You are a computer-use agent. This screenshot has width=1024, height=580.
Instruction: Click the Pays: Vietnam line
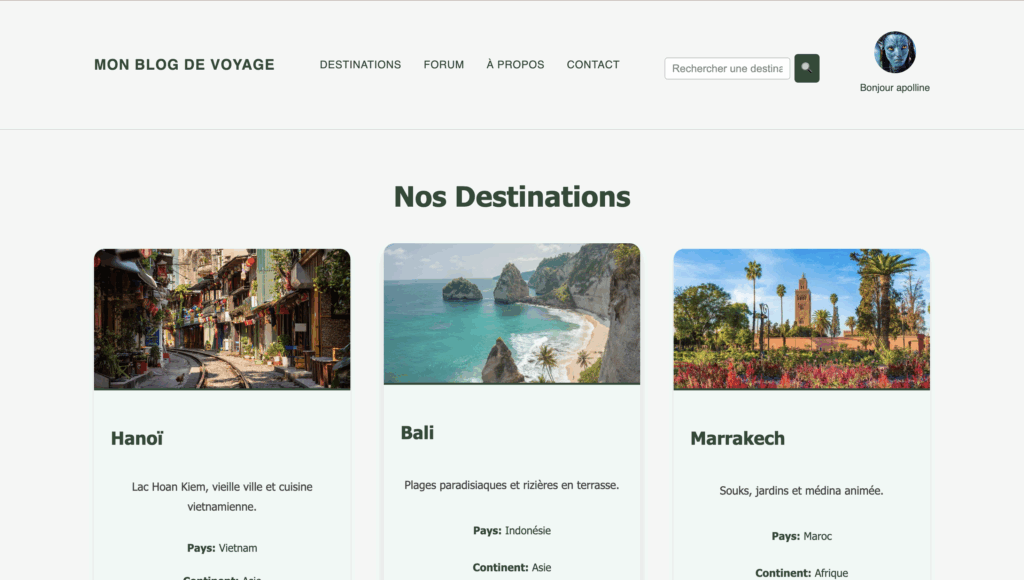(222, 548)
